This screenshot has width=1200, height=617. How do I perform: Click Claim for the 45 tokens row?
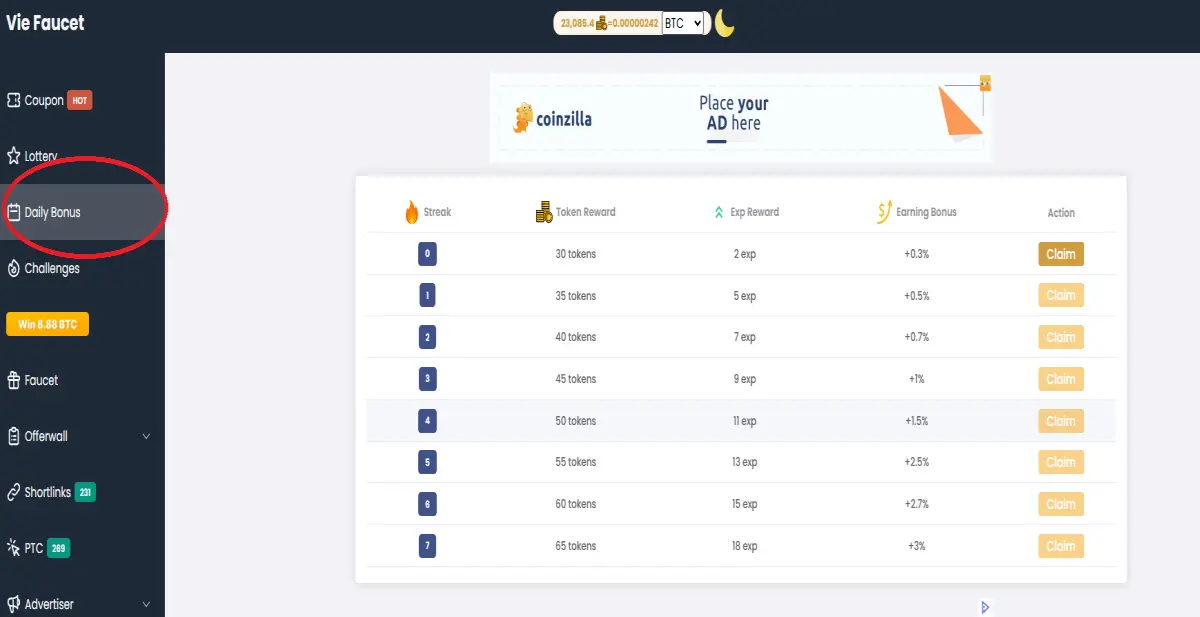pos(1061,379)
